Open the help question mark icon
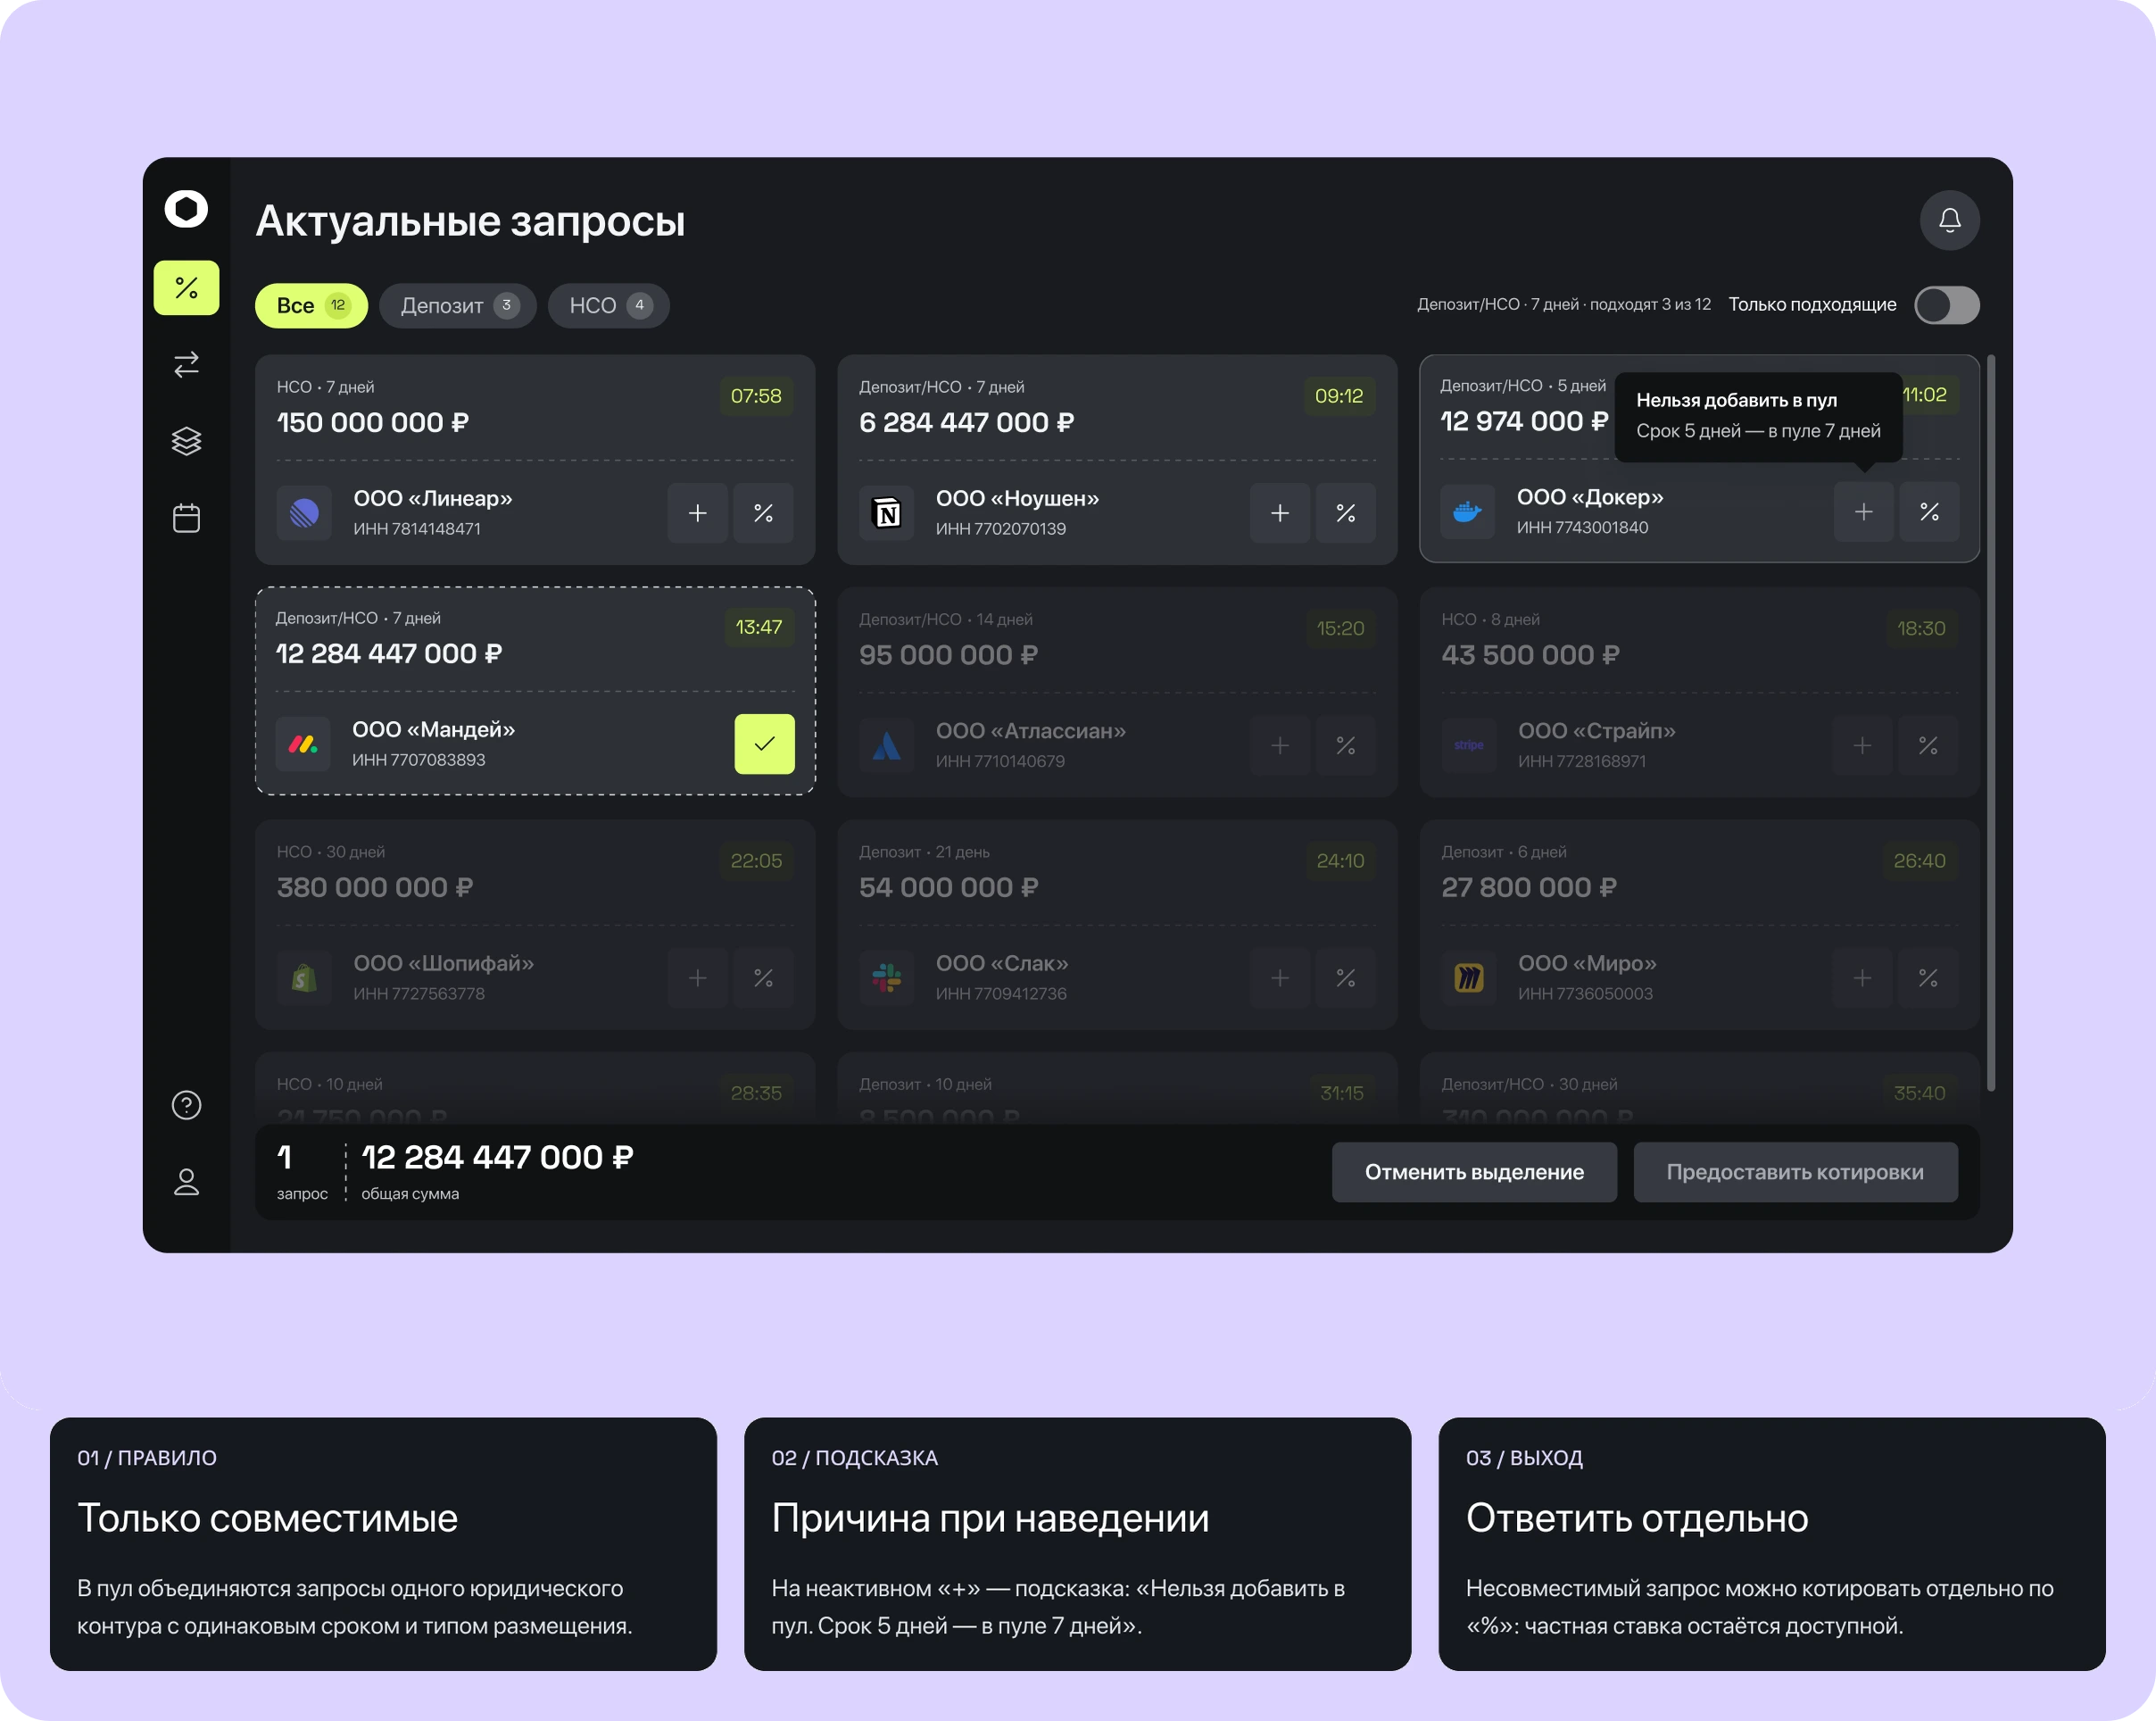This screenshot has width=2156, height=1721. pyautogui.click(x=186, y=1105)
